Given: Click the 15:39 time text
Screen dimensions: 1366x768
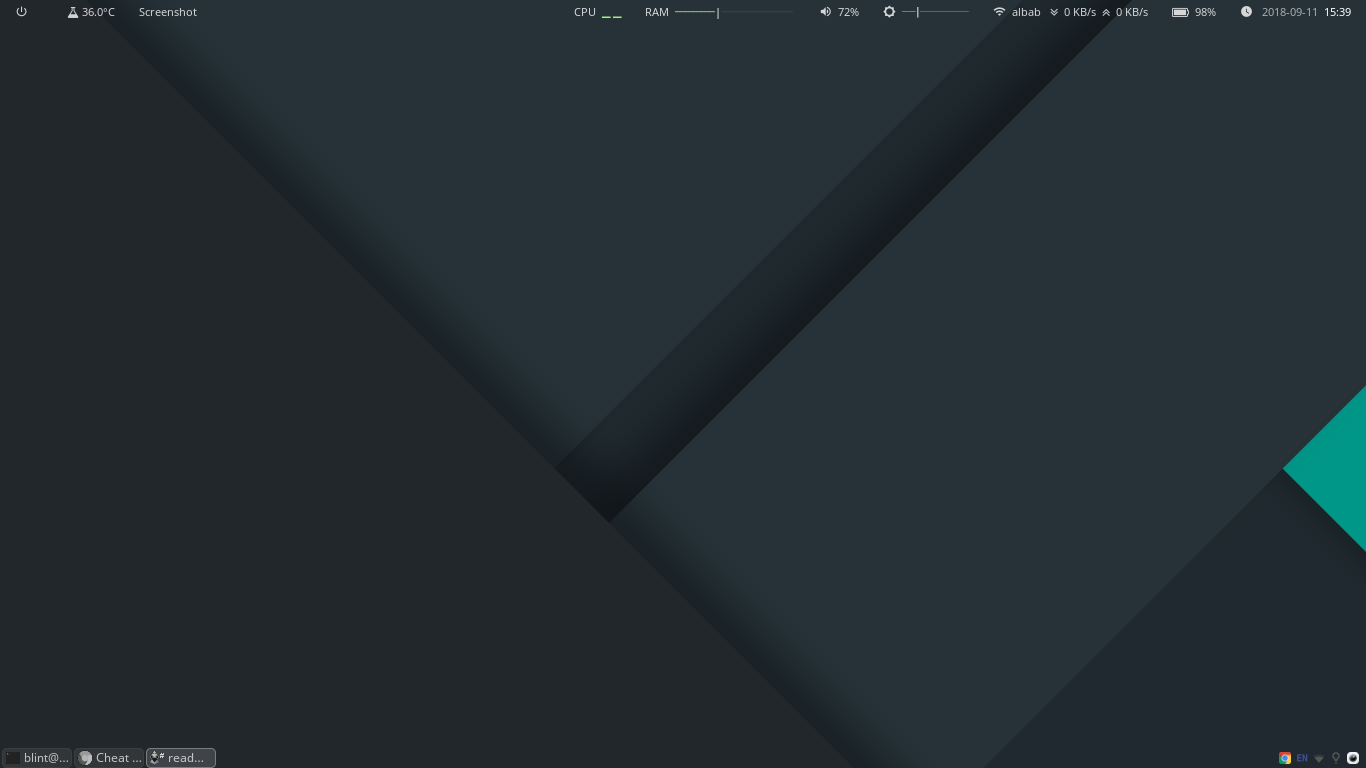Looking at the screenshot, I should click(x=1338, y=12).
